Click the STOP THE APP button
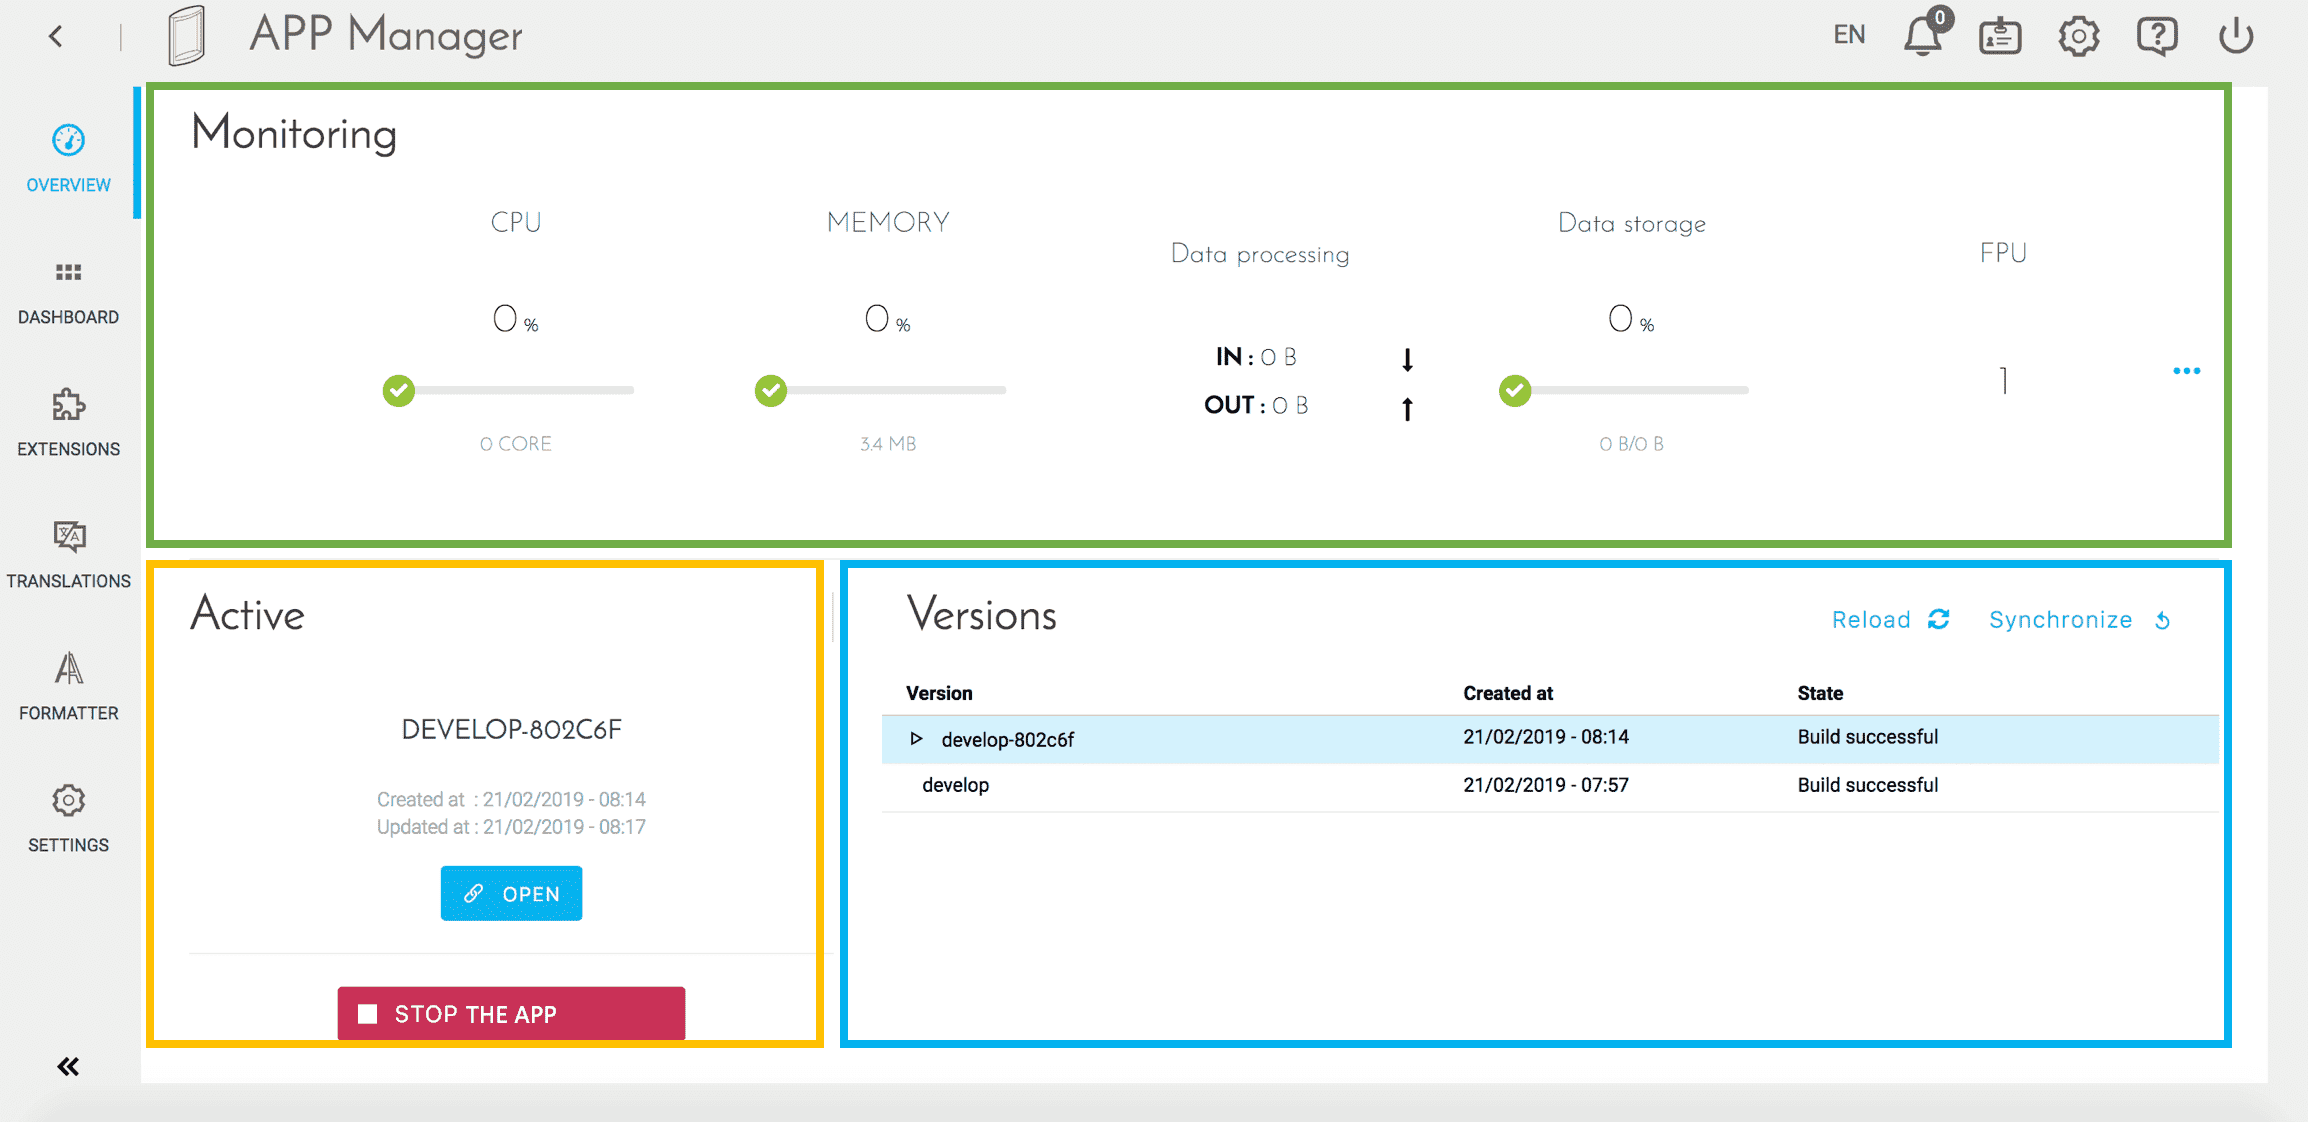This screenshot has width=2308, height=1122. [x=511, y=1013]
